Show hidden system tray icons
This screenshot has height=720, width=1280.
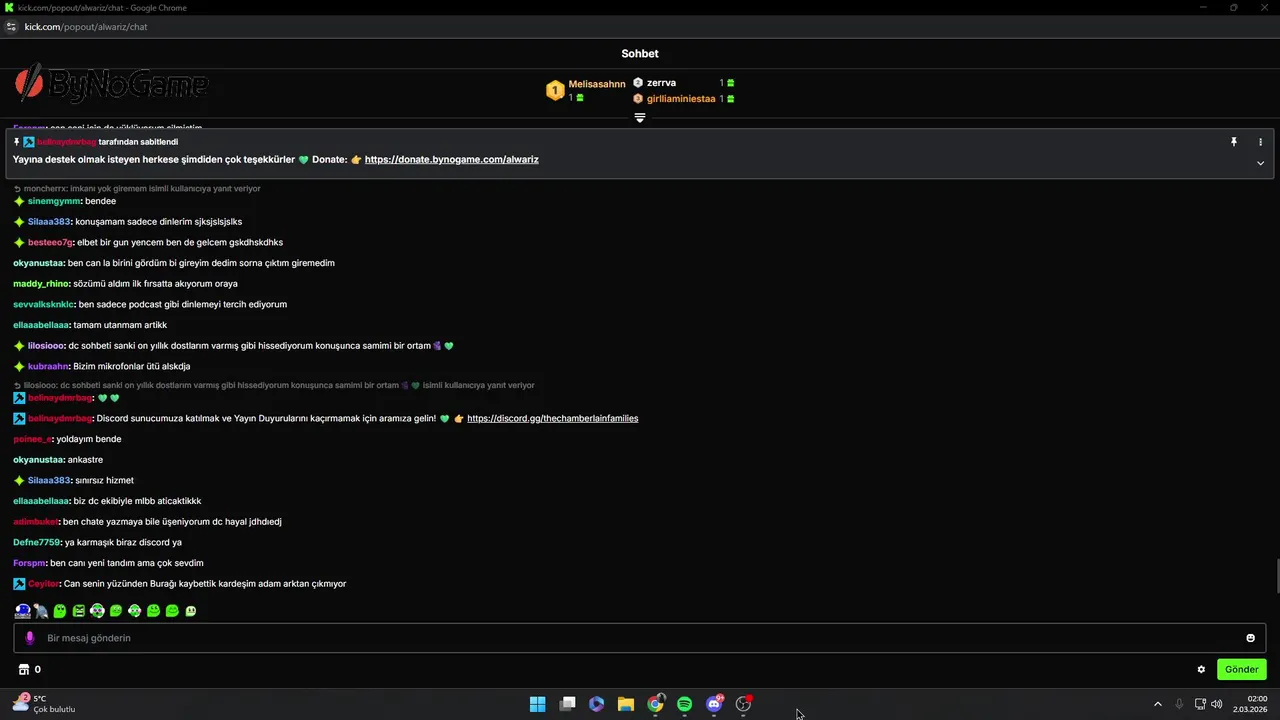[x=1158, y=704]
